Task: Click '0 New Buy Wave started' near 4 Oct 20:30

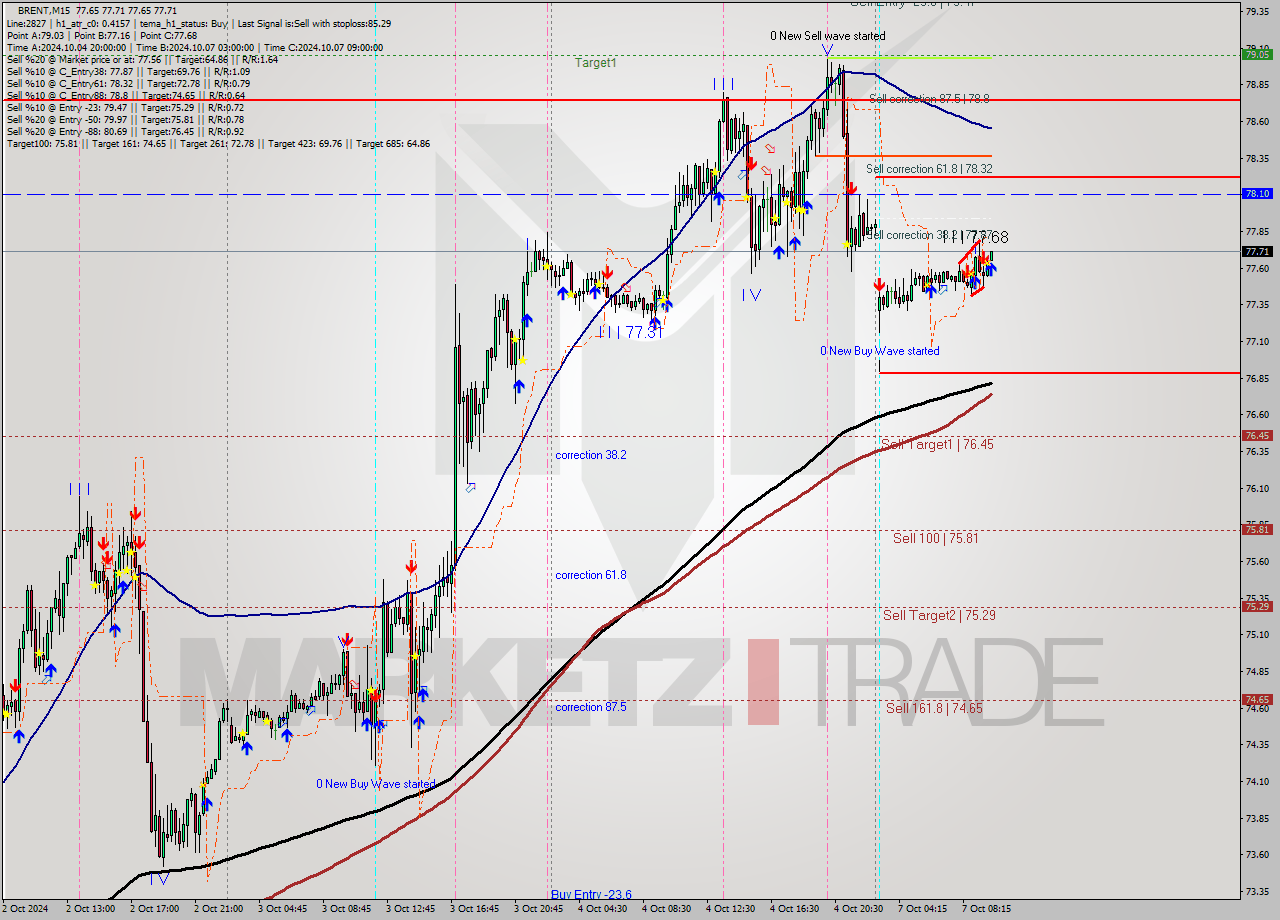Action: [880, 351]
